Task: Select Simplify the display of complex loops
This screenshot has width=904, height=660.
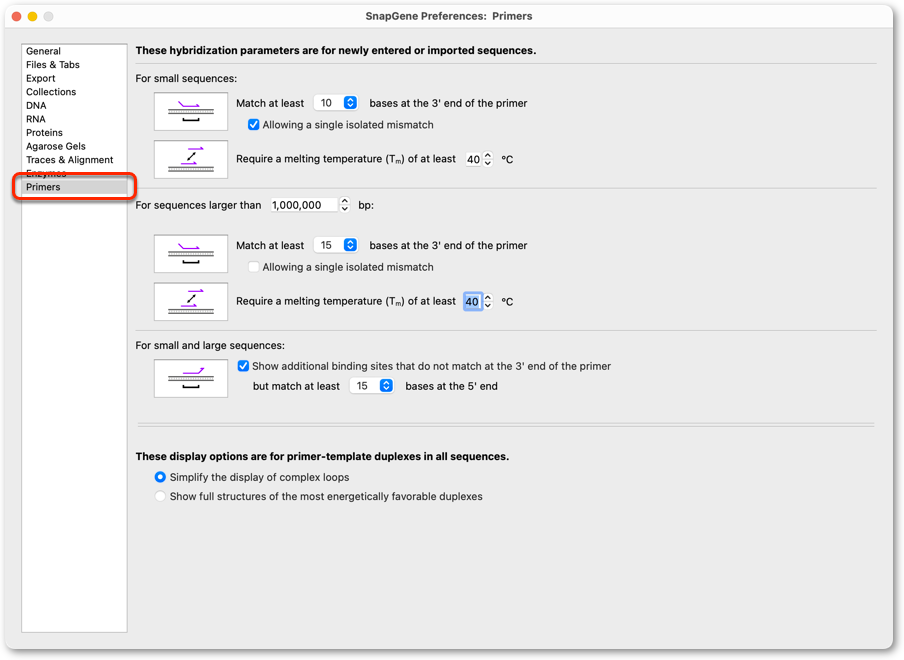Action: pos(160,477)
